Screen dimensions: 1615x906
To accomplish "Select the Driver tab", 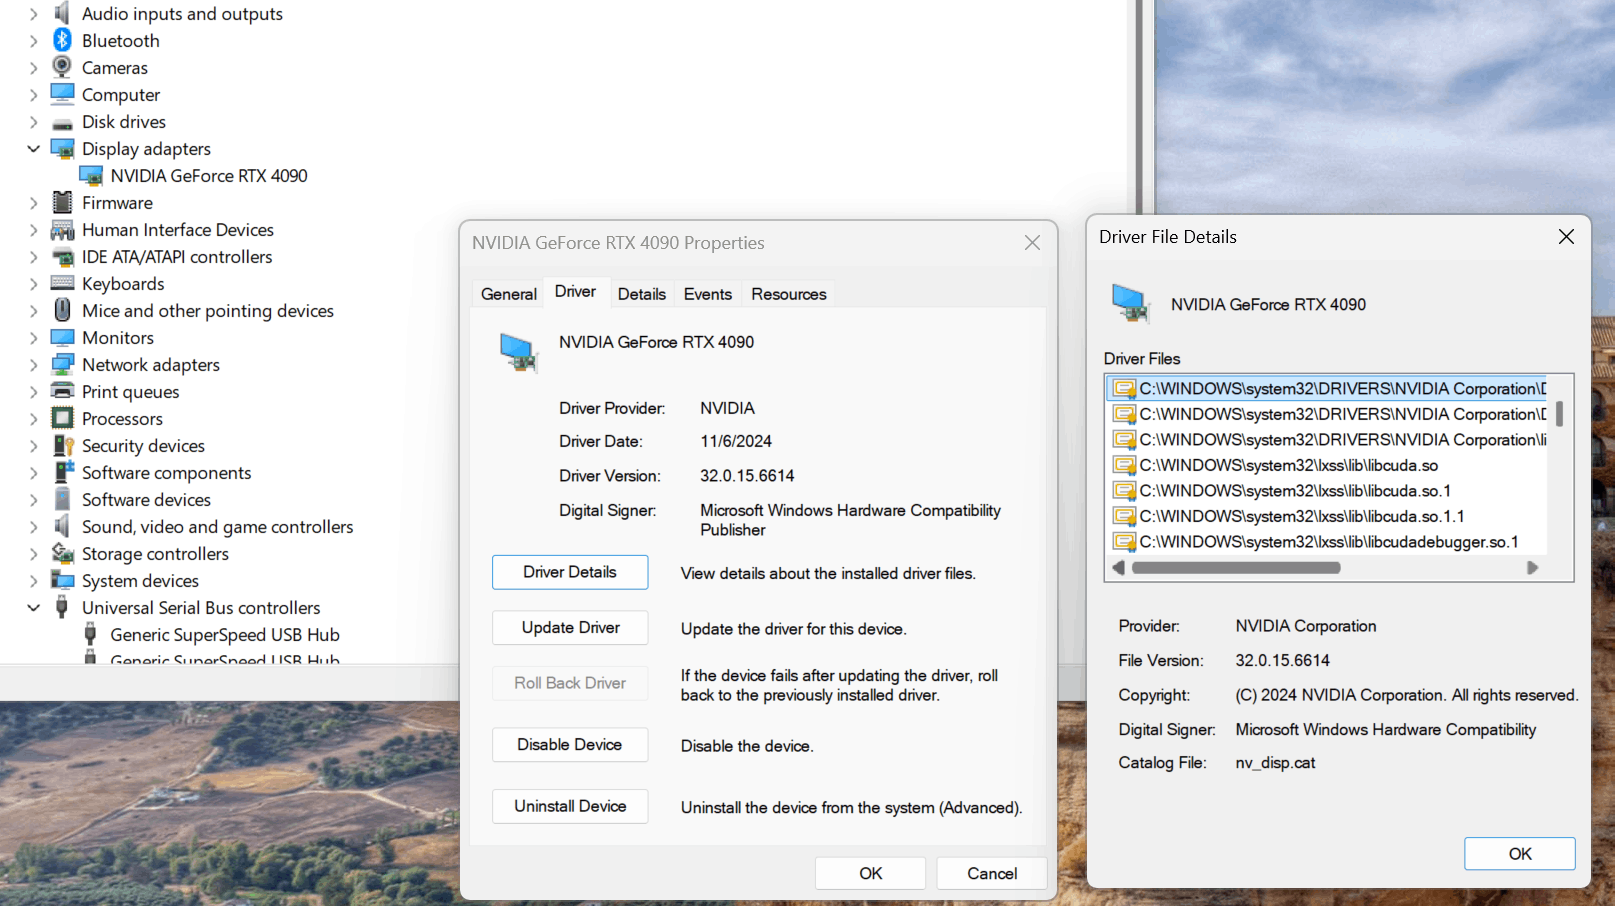I will point(575,291).
